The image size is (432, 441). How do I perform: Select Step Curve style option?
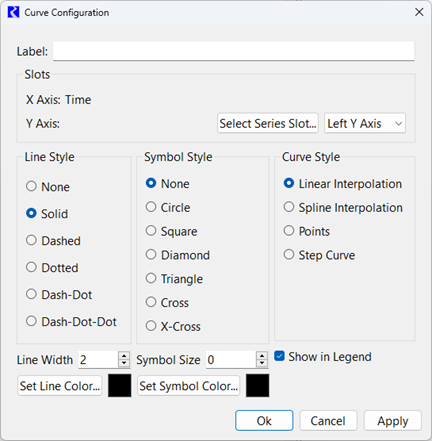tap(319, 255)
